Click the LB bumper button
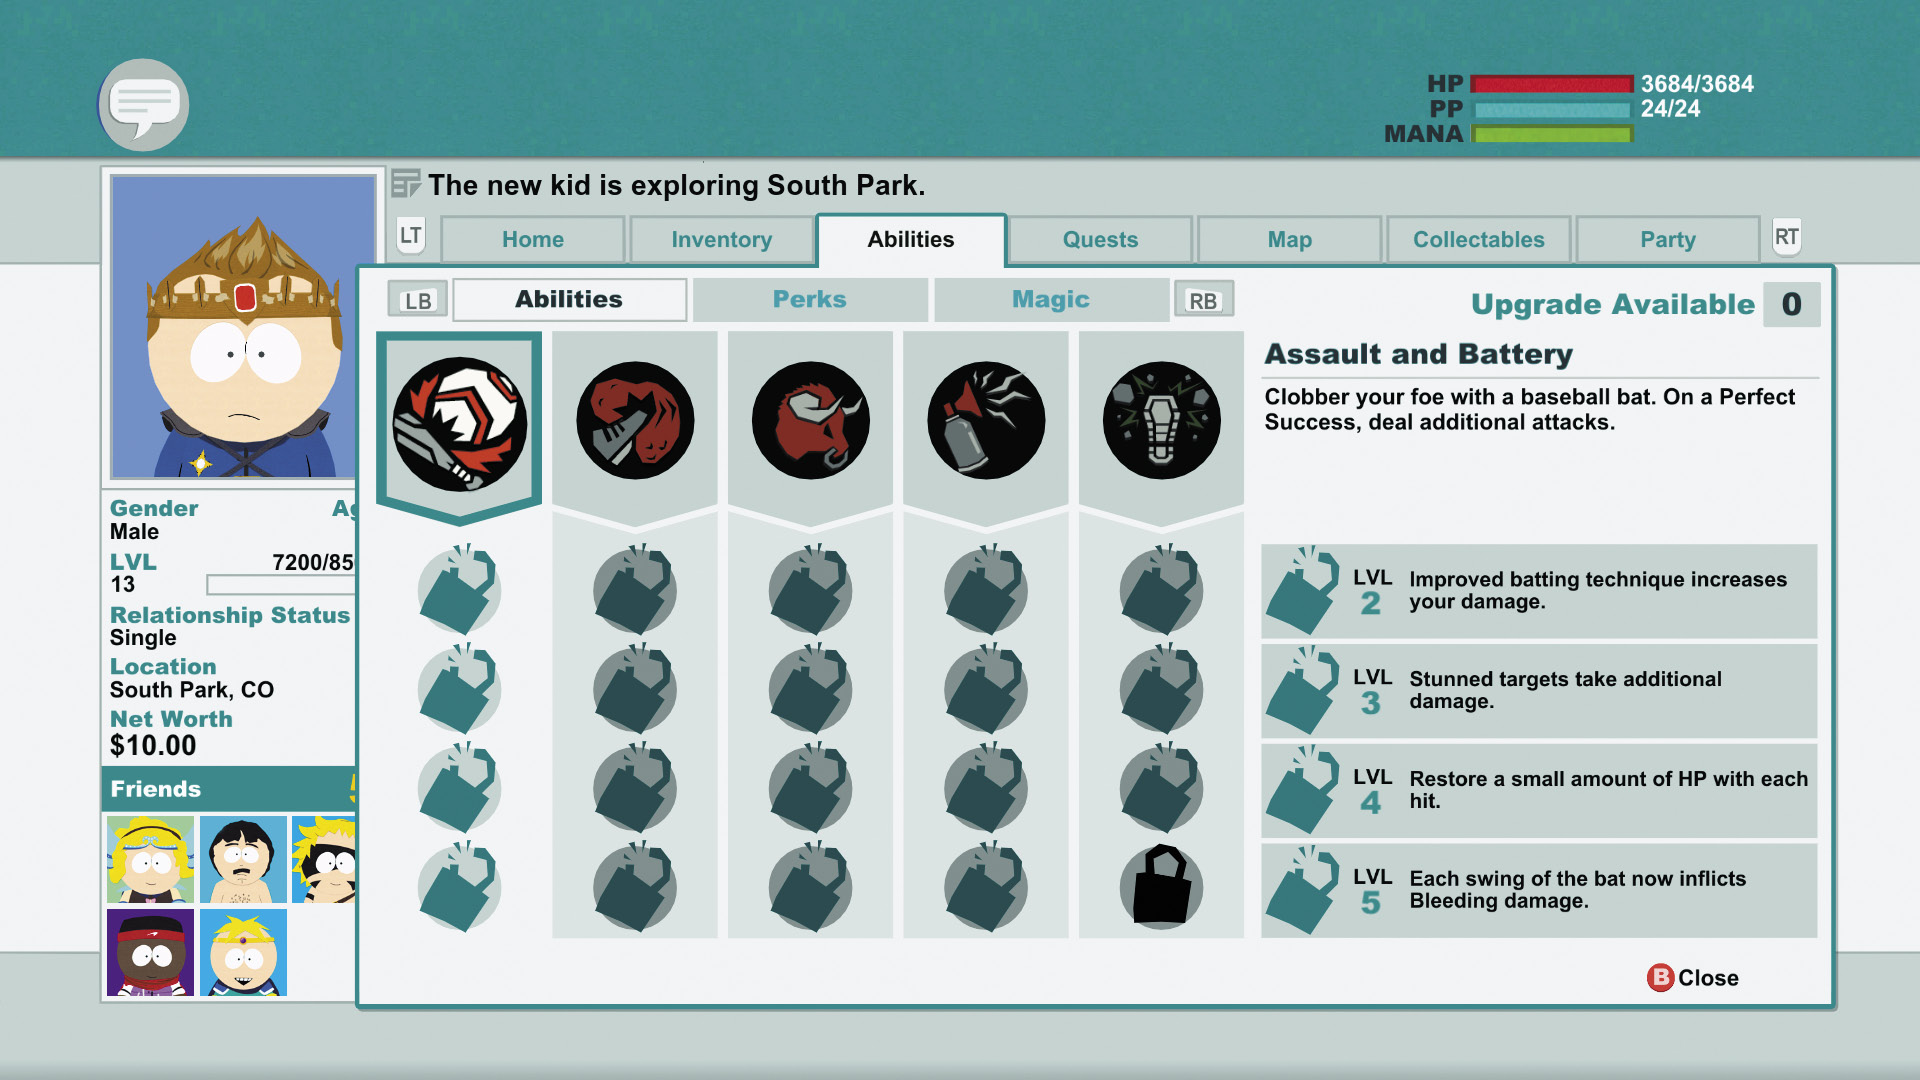This screenshot has width=1920, height=1080. [x=418, y=300]
